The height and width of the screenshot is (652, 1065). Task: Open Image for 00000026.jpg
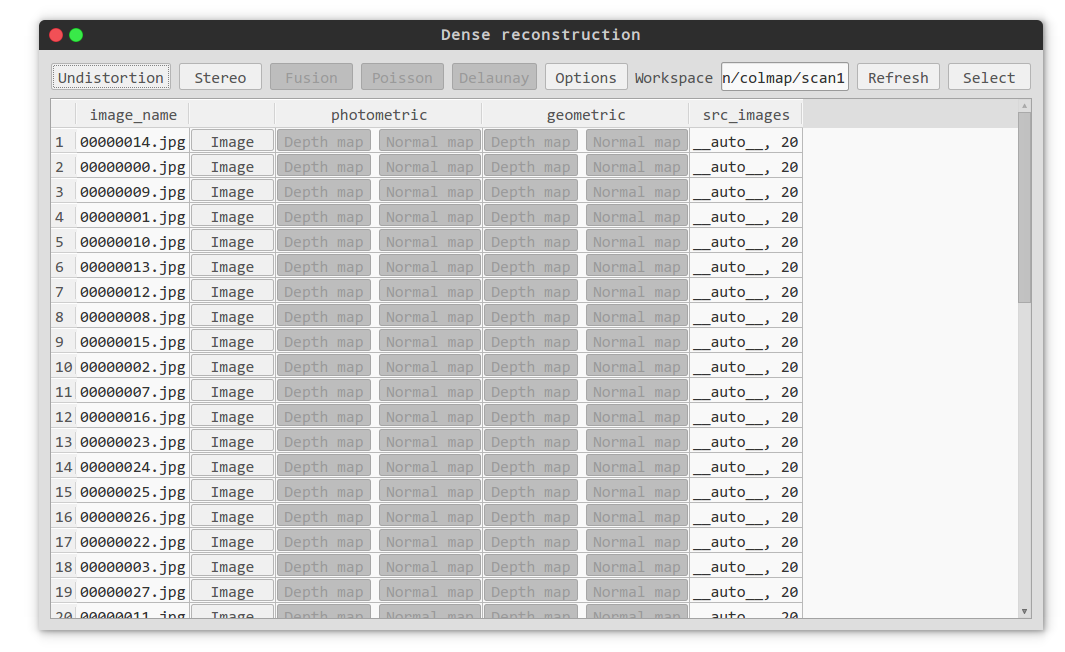(232, 517)
